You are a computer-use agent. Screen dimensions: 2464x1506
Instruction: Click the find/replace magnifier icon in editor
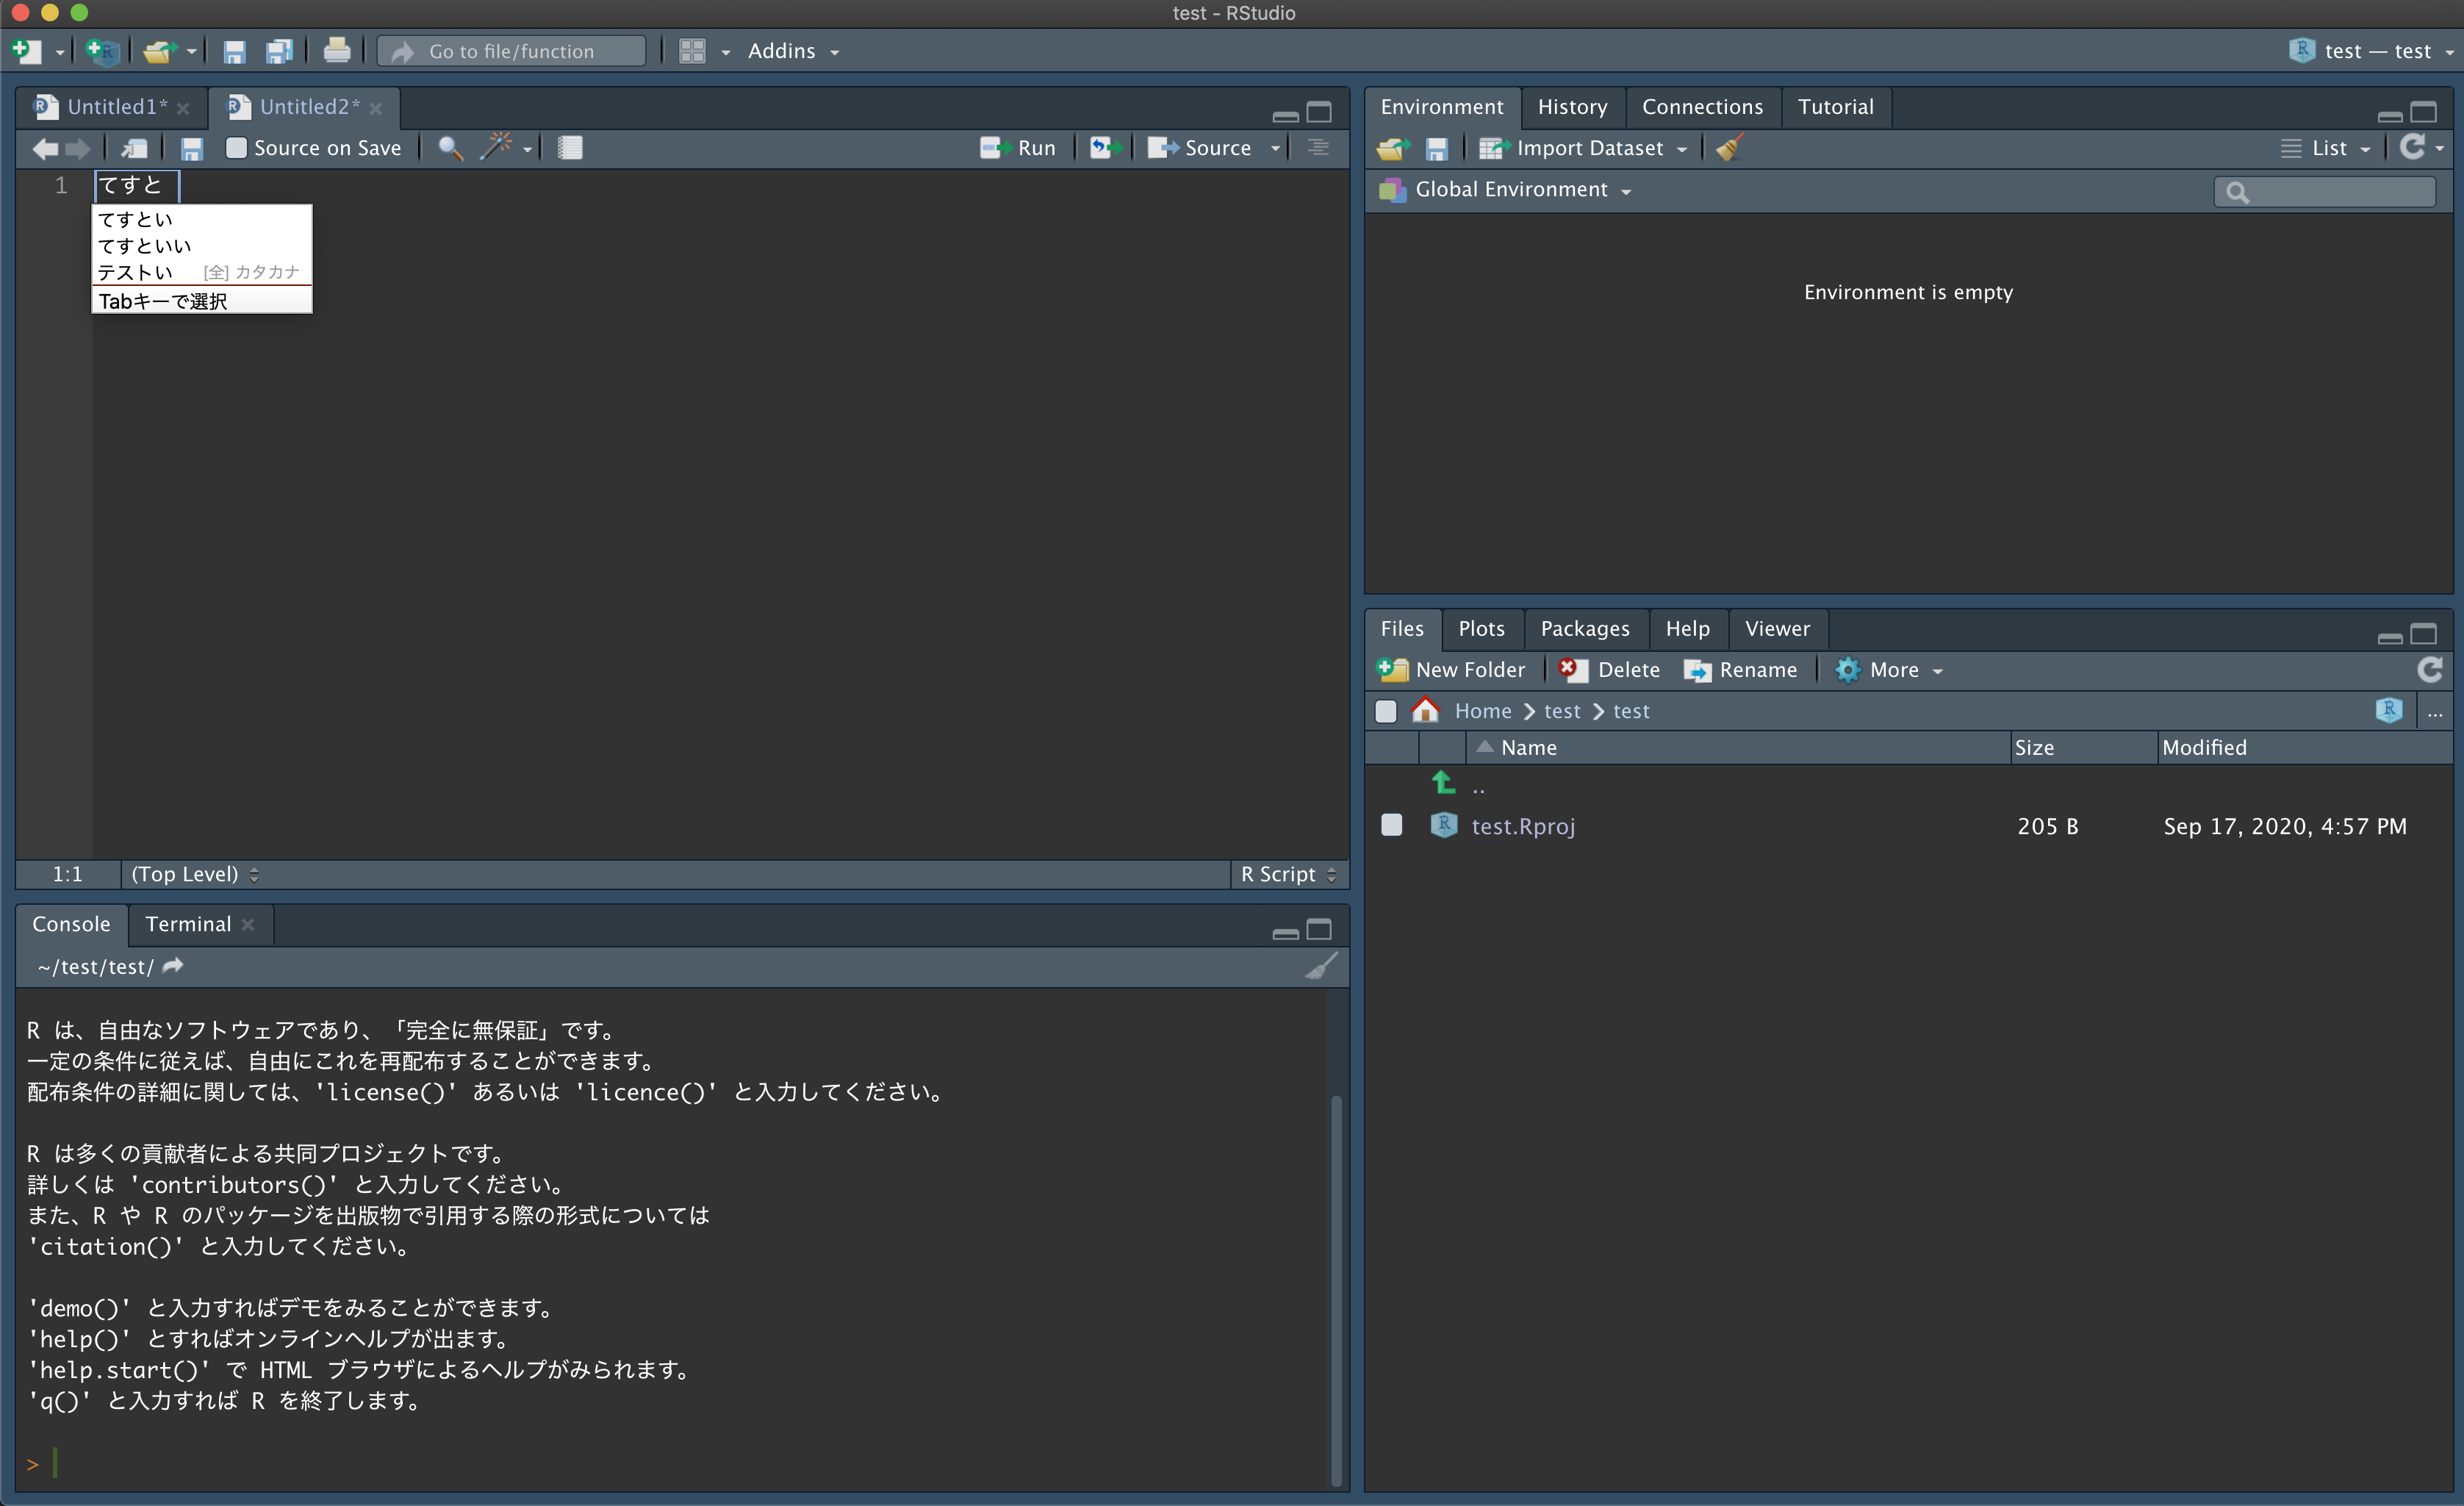(x=450, y=148)
